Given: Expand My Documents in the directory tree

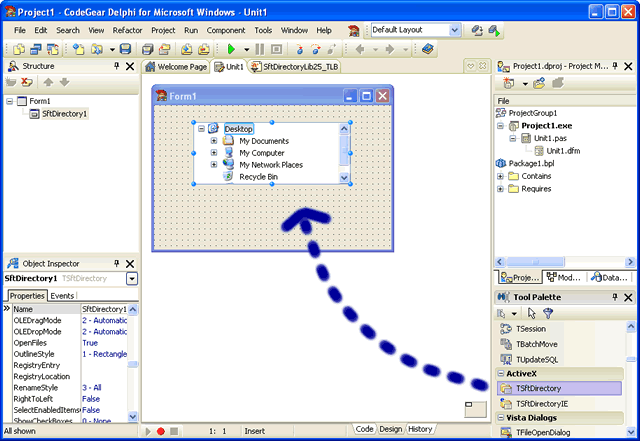Looking at the screenshot, I should click(214, 141).
